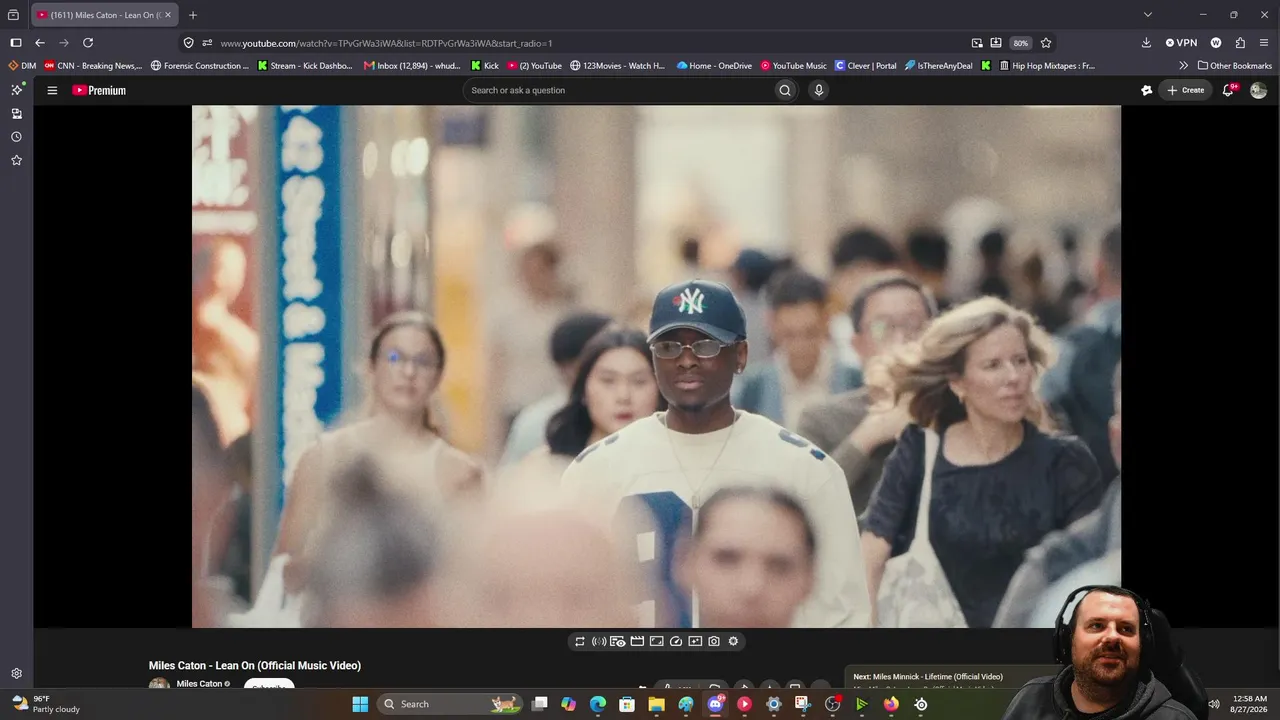The height and width of the screenshot is (720, 1280).
Task: Open the sidebar AI sparkle icon
Action: pyautogui.click(x=16, y=90)
